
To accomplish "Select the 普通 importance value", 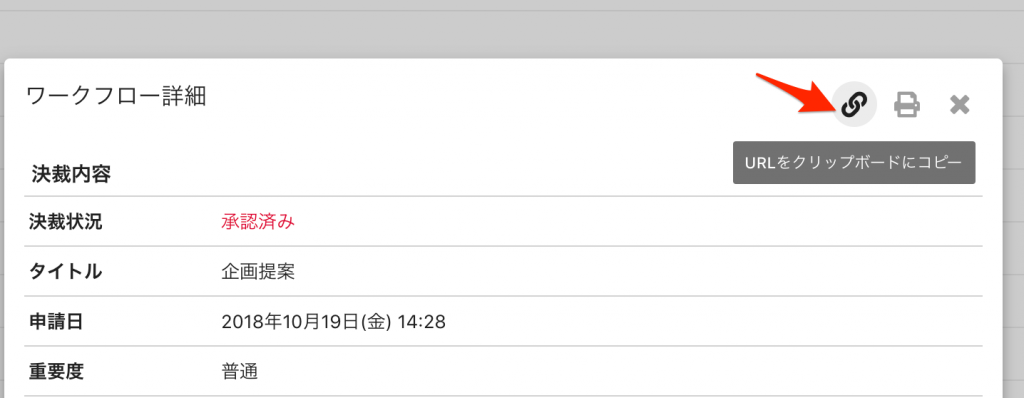I will 240,372.
